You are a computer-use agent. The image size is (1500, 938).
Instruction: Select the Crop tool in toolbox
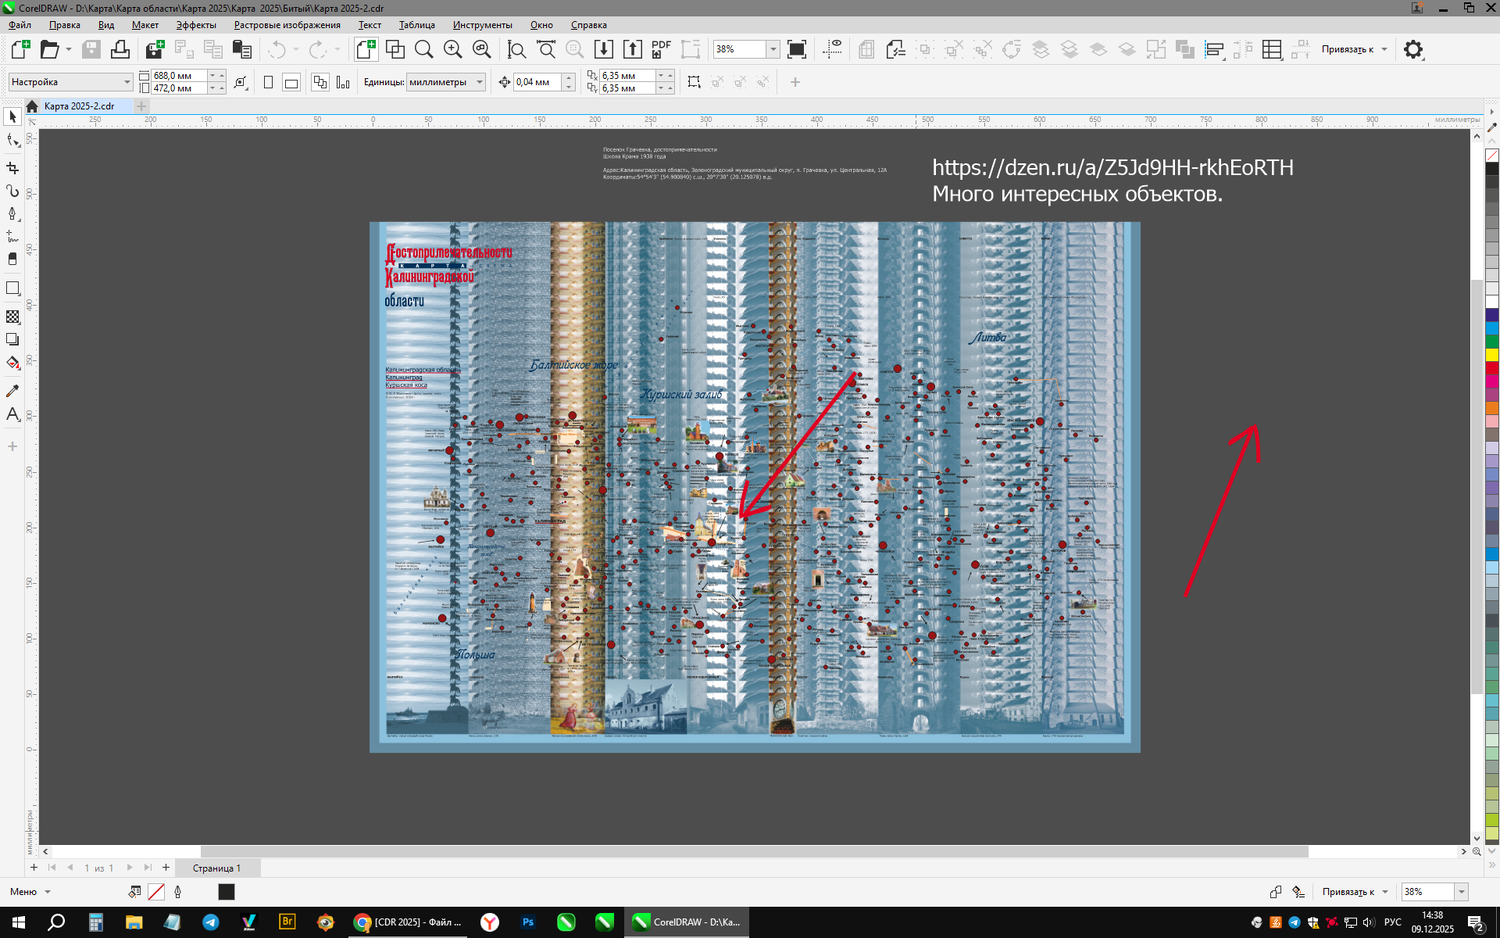(x=13, y=168)
